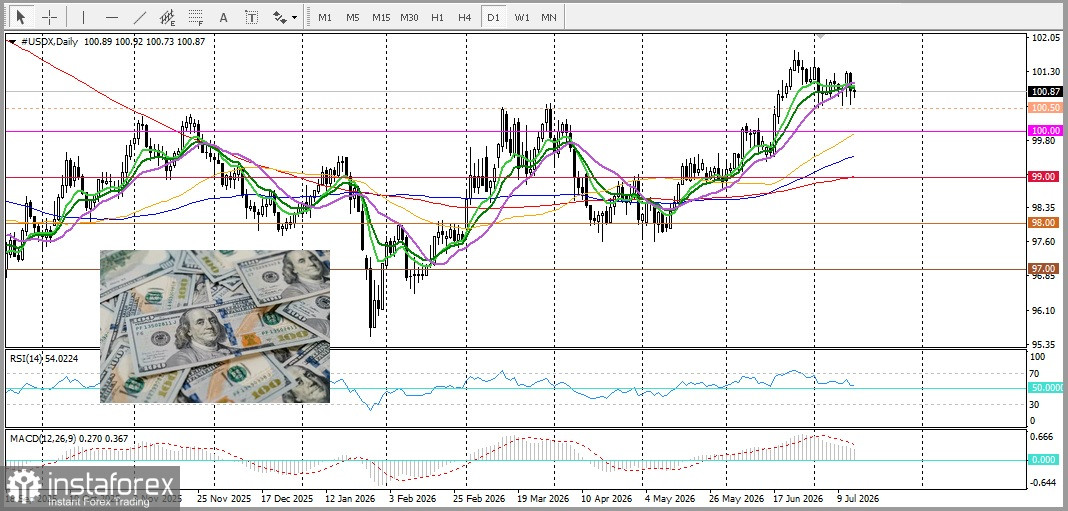Choose the trendline drawing tool

(x=140, y=17)
